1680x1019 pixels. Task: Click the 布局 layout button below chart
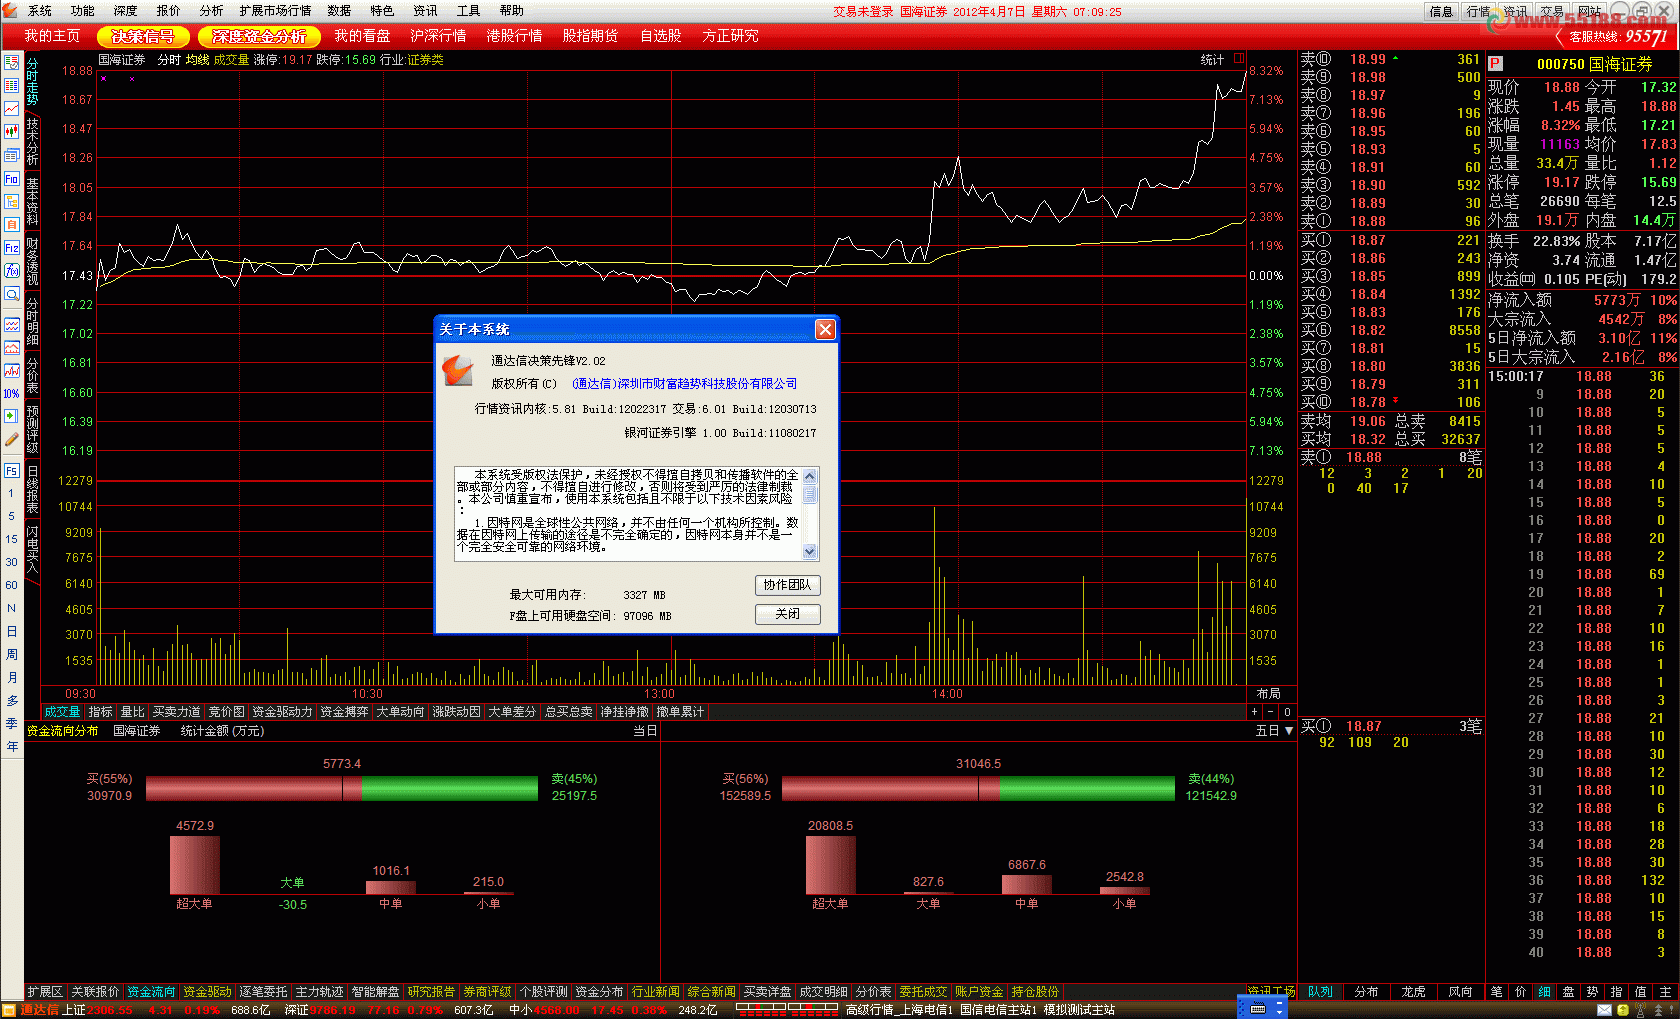[x=1268, y=694]
